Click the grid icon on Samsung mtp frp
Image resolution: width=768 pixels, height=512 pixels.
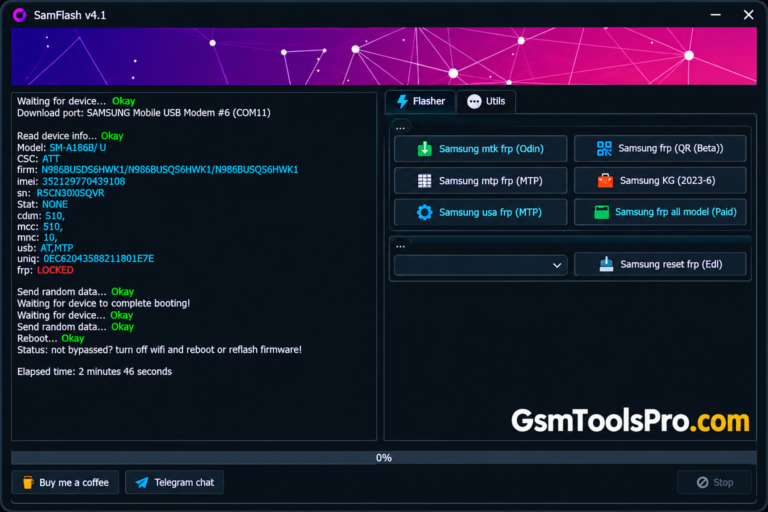pyautogui.click(x=425, y=181)
